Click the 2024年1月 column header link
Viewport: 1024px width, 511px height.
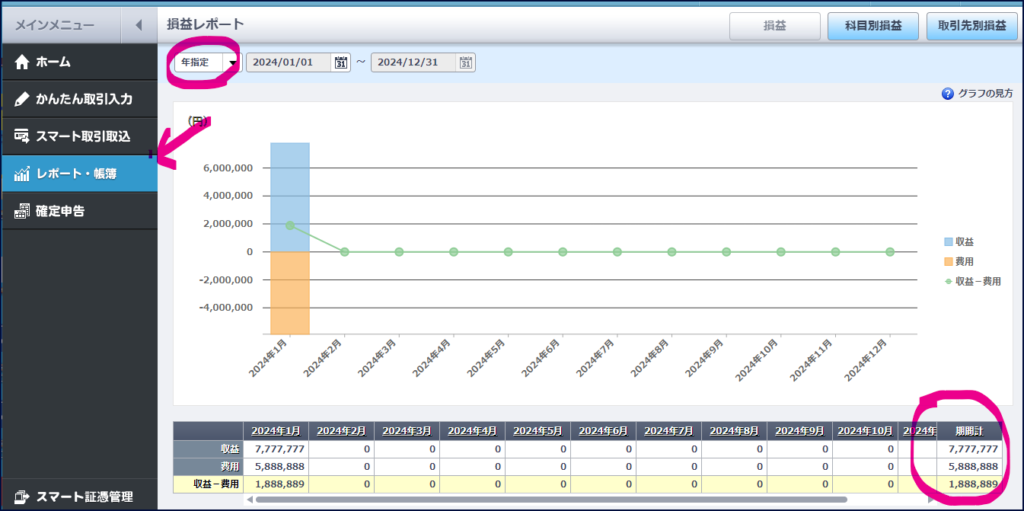[x=275, y=431]
